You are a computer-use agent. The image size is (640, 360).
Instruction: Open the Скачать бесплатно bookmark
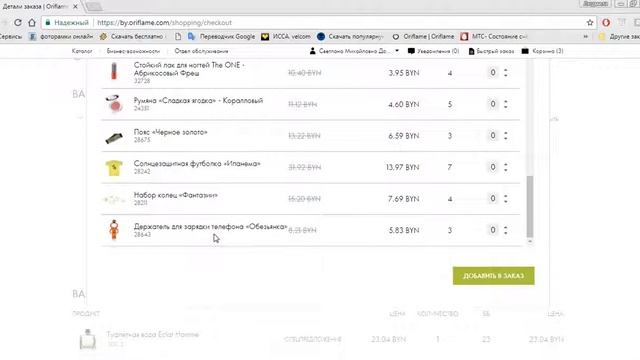[132, 37]
